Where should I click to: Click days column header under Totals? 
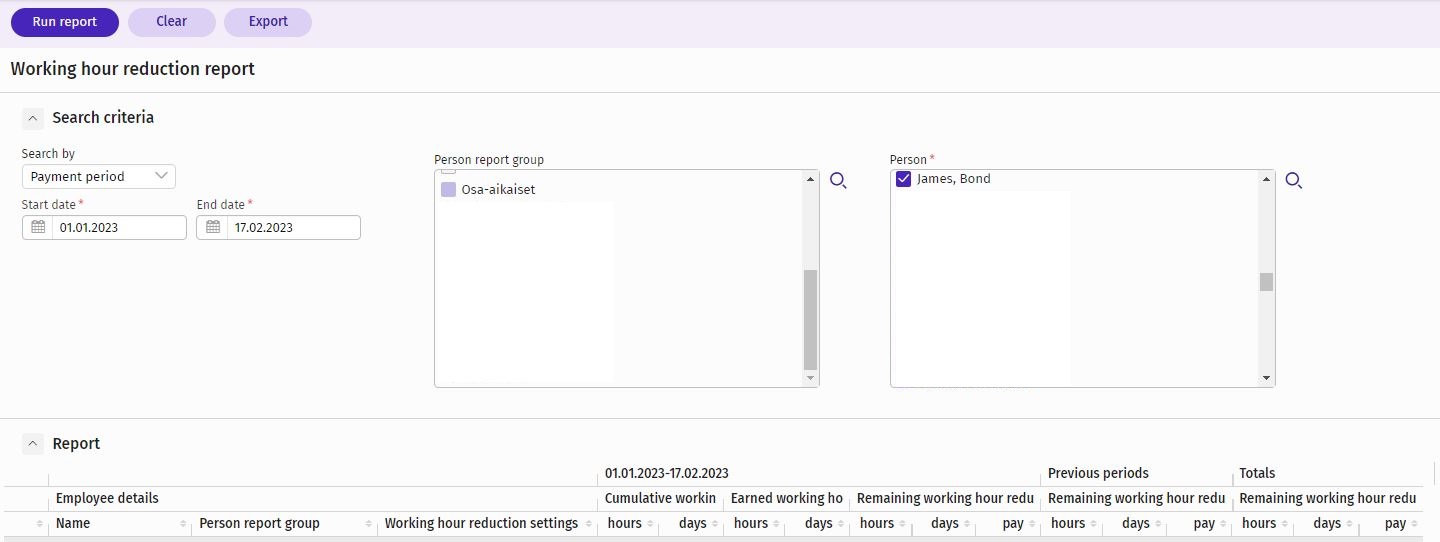[1327, 524]
